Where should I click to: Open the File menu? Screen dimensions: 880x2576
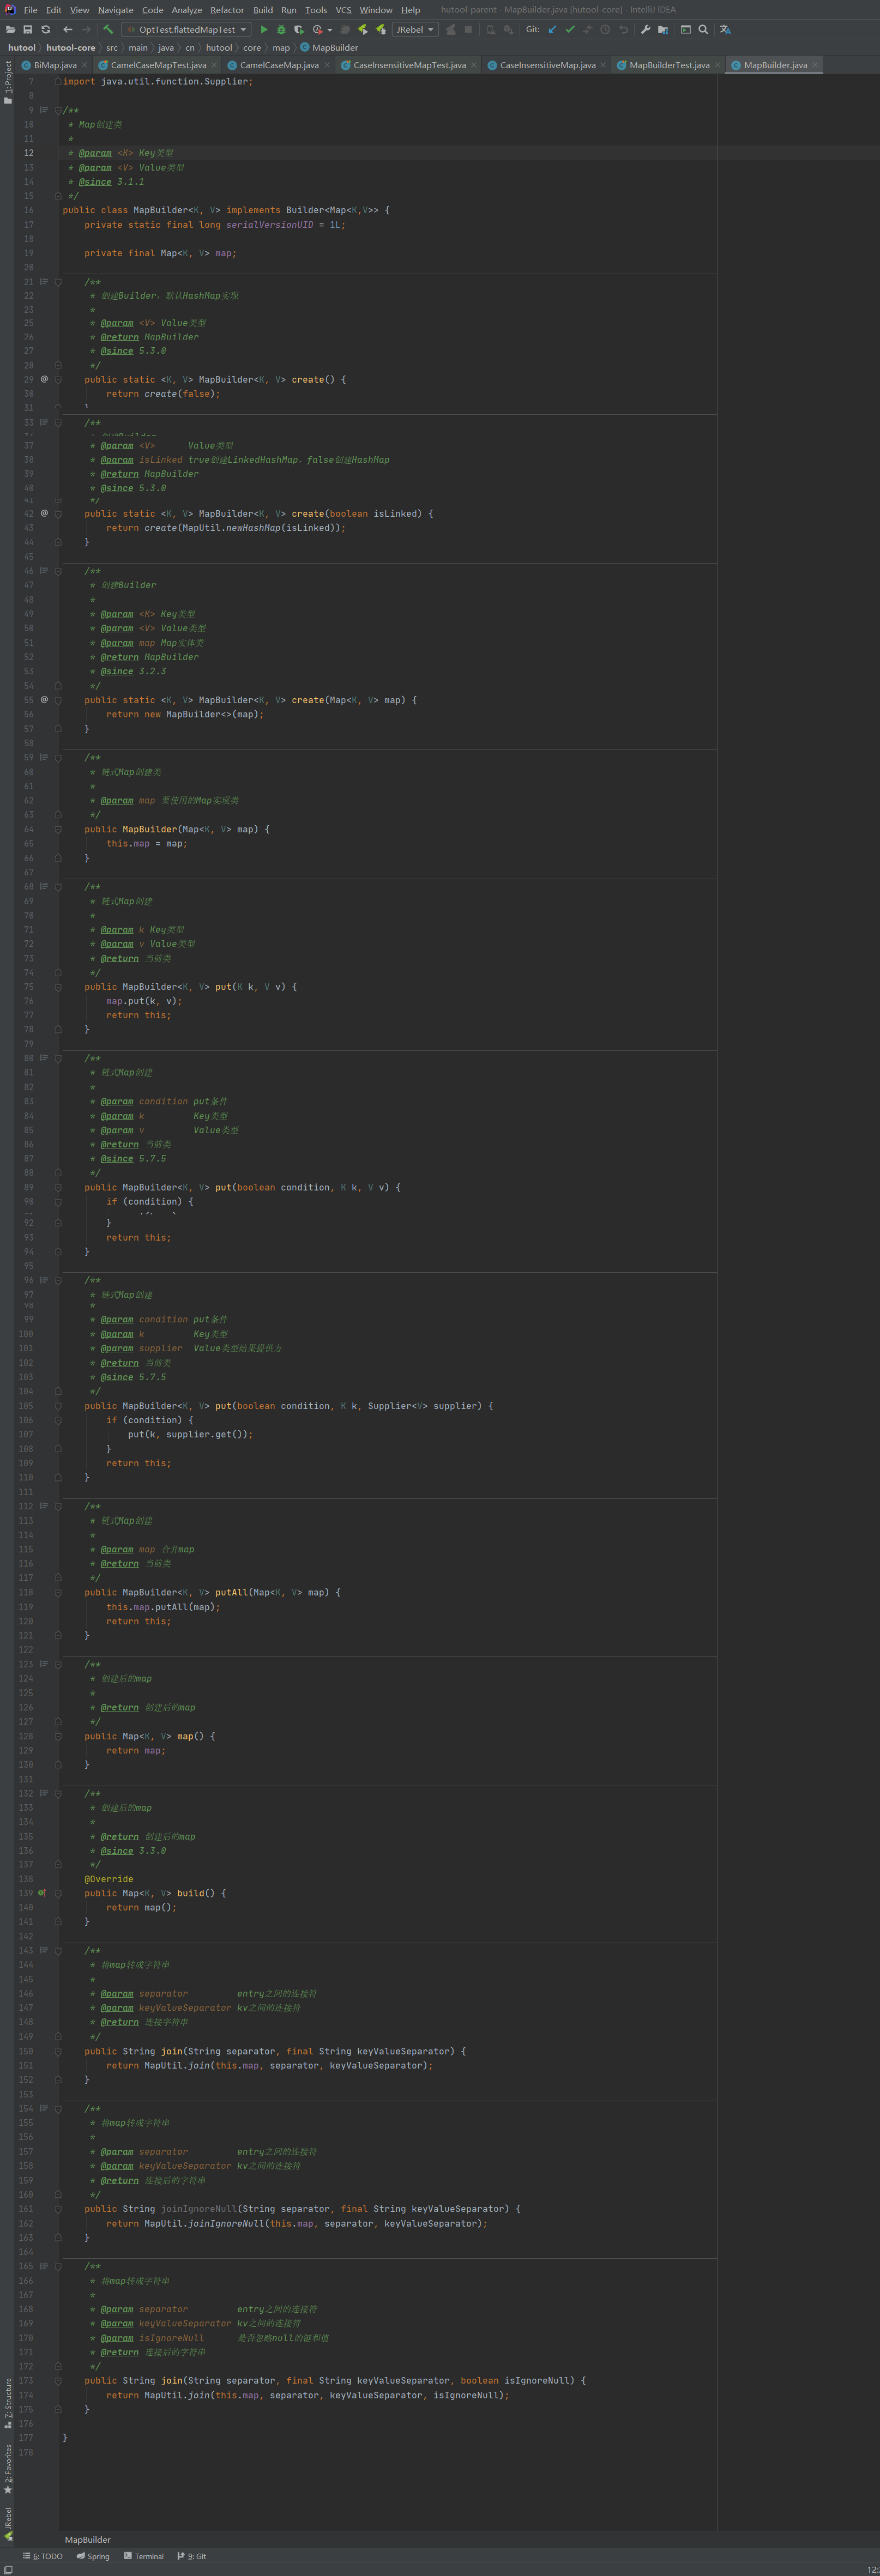click(30, 10)
